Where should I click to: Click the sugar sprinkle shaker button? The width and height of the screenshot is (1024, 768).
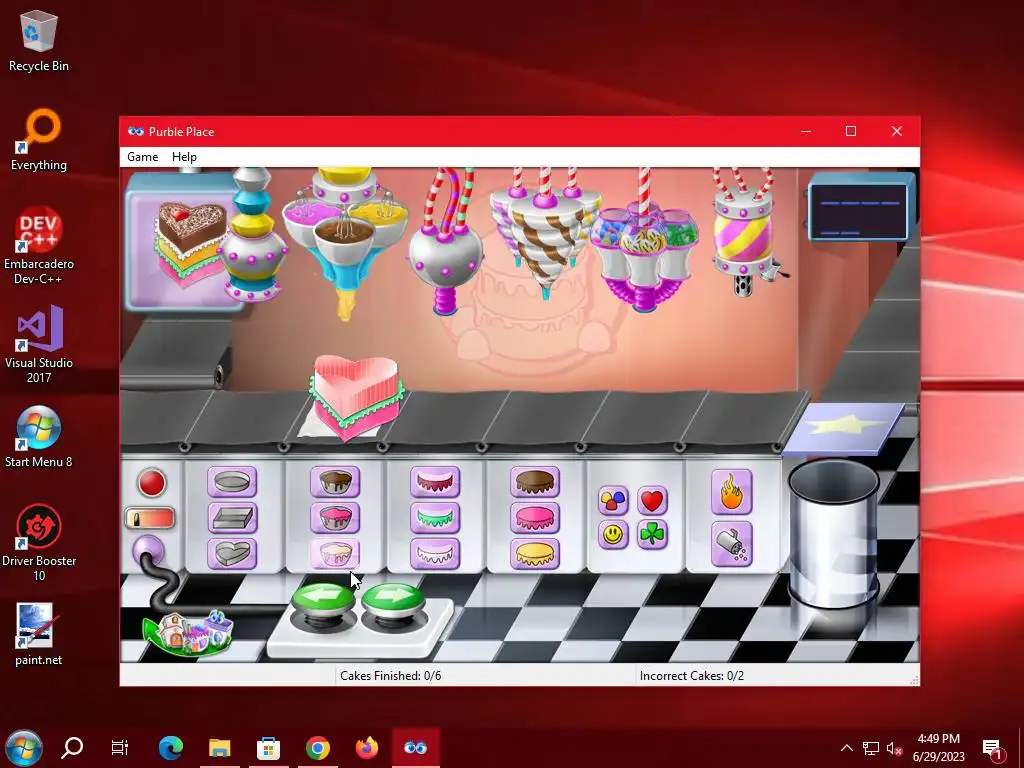(731, 544)
